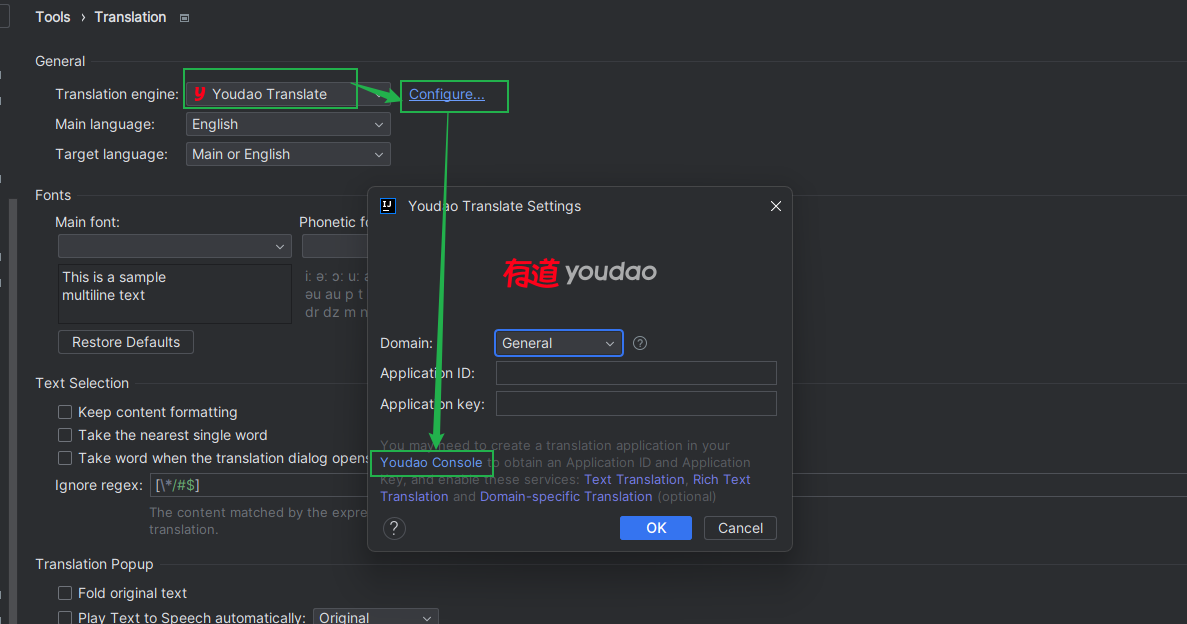This screenshot has width=1187, height=624.
Task: Click the Tools breadcrumb item
Action: click(x=52, y=17)
